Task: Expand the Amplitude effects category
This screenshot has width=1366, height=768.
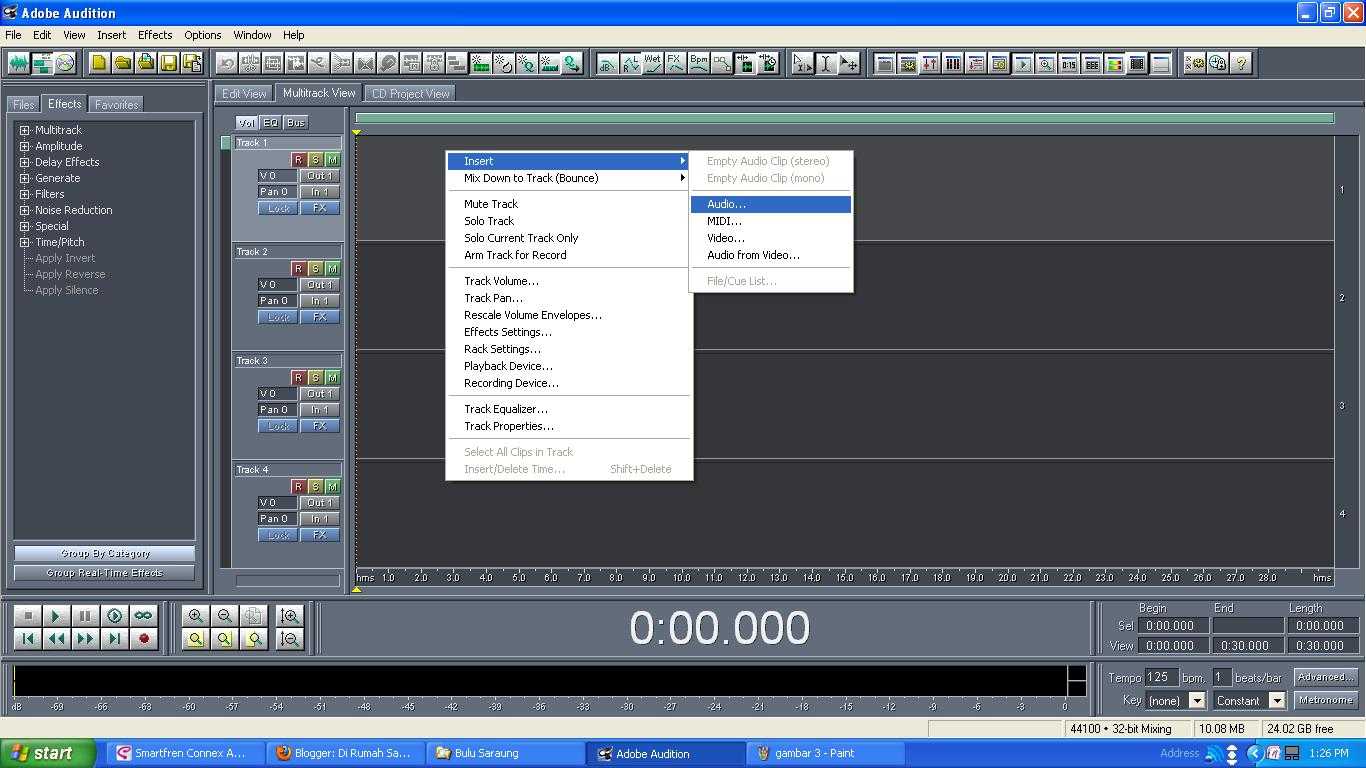Action: 25,146
